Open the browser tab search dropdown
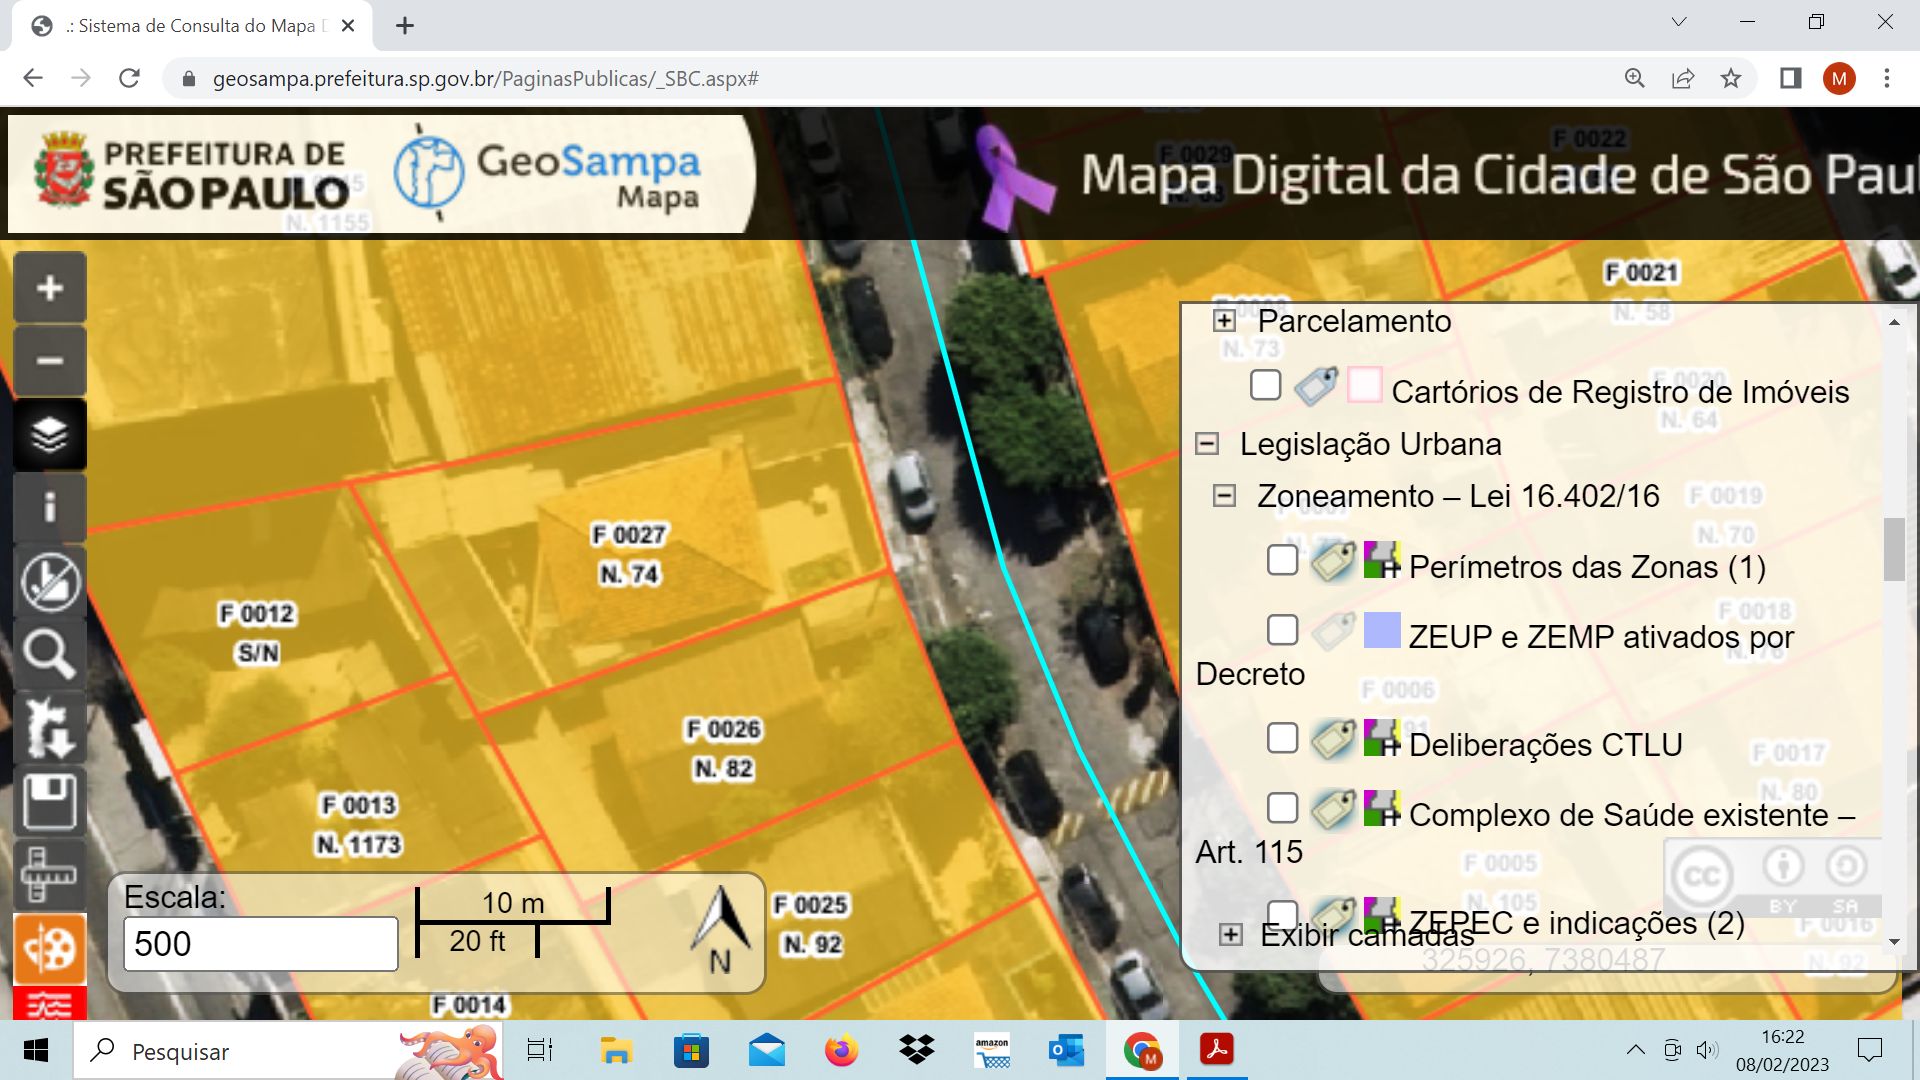This screenshot has width=1920, height=1080. click(1679, 22)
